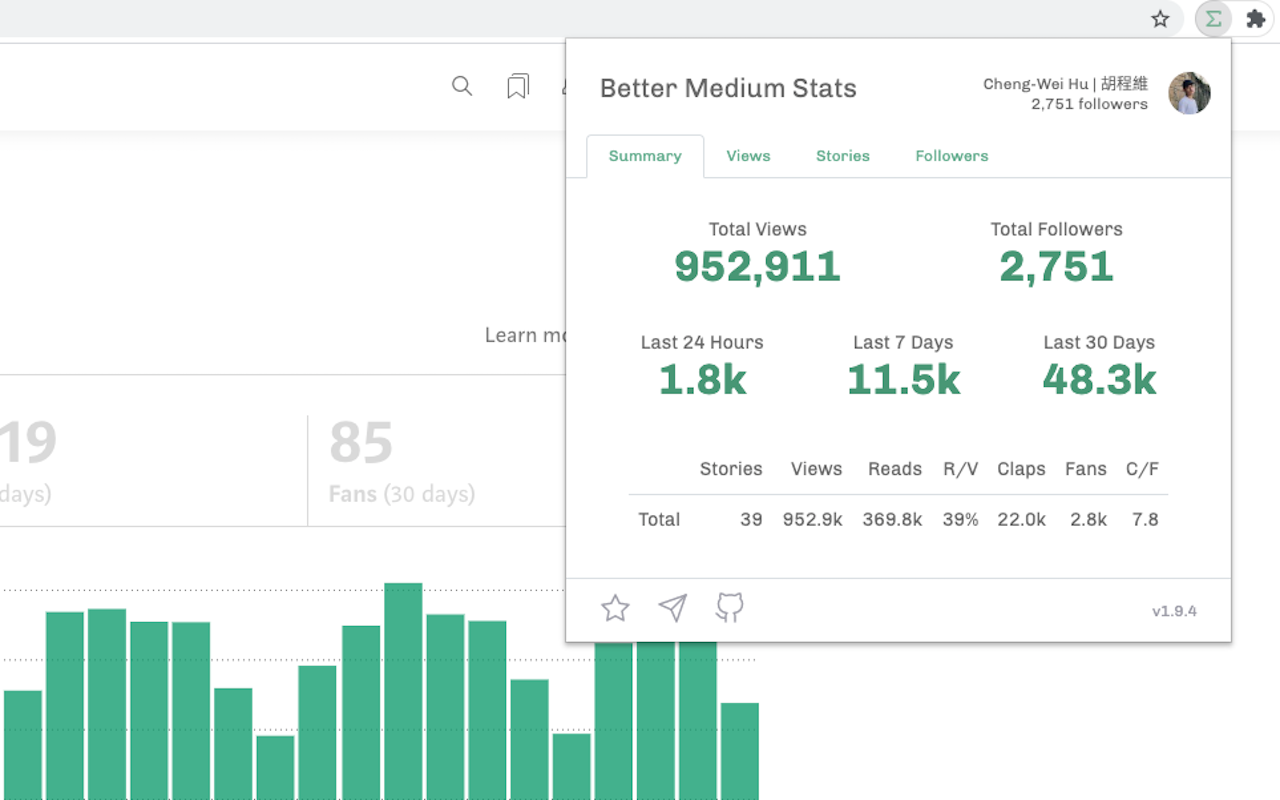1280x800 pixels.
Task: Click the star rate icon in popup footer
Action: tap(615, 608)
